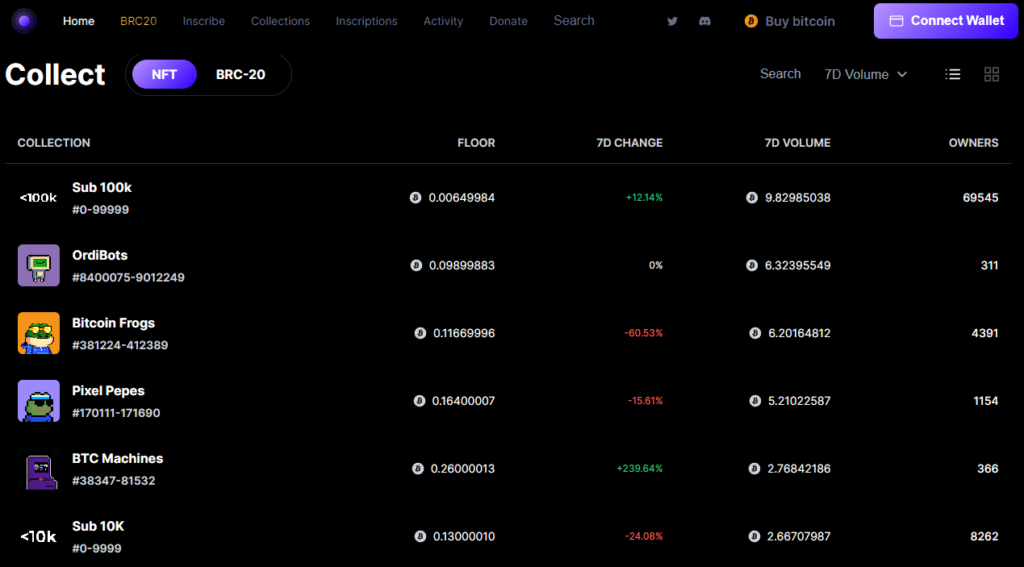Click bitcoin icon beside floor 0.16400007

(x=419, y=400)
